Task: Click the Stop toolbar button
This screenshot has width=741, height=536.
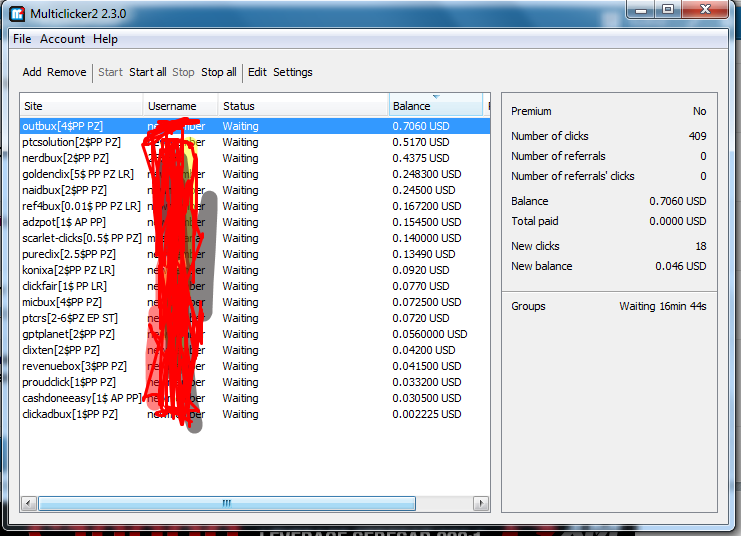Action: 183,72
